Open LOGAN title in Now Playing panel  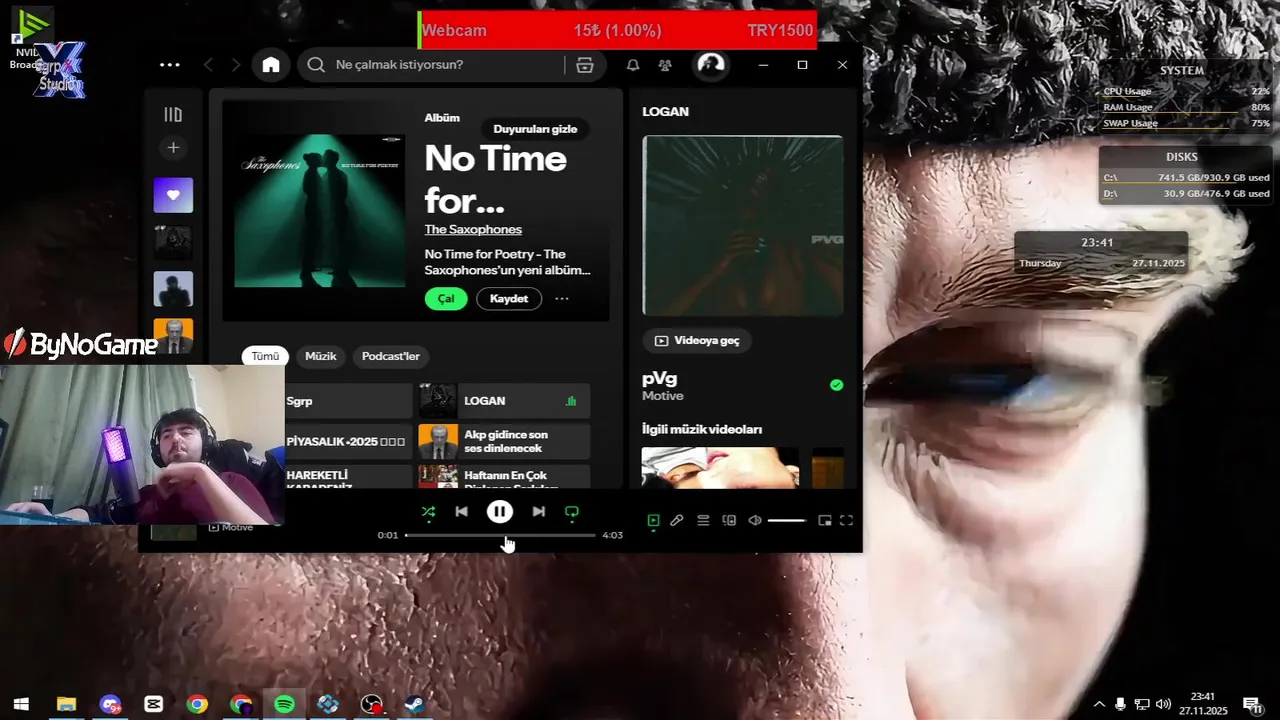665,112
